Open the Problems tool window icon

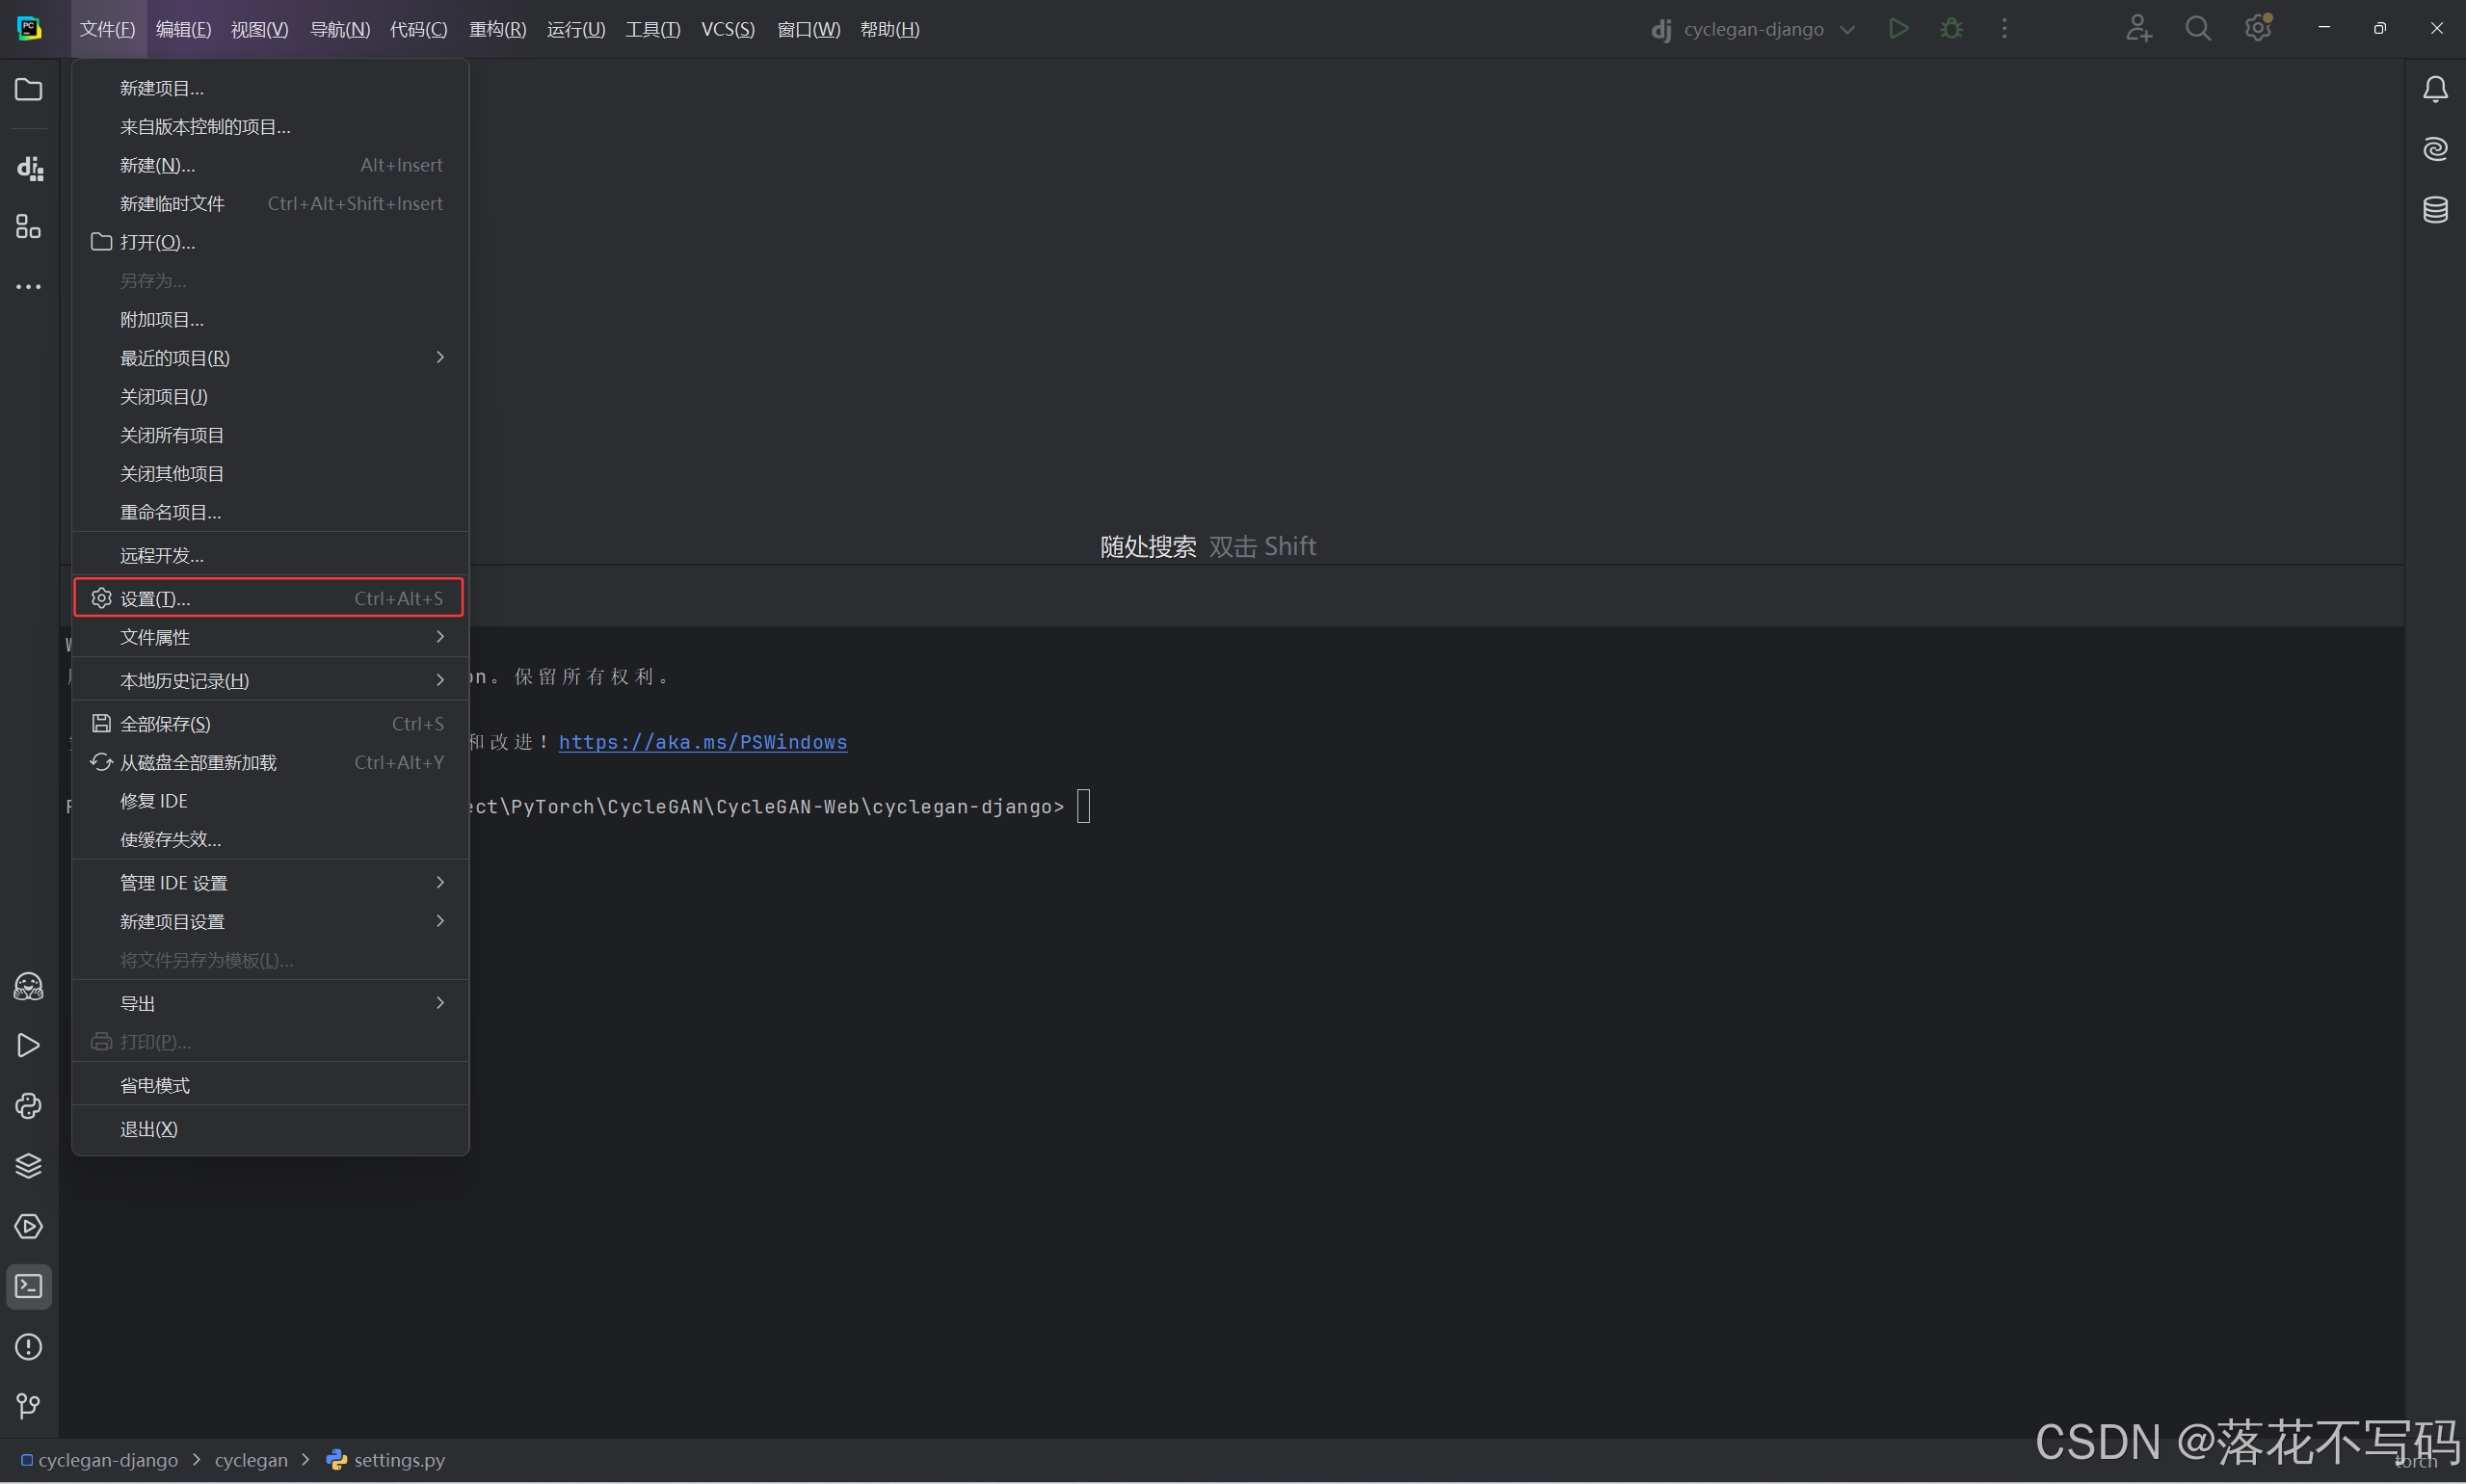28,1347
